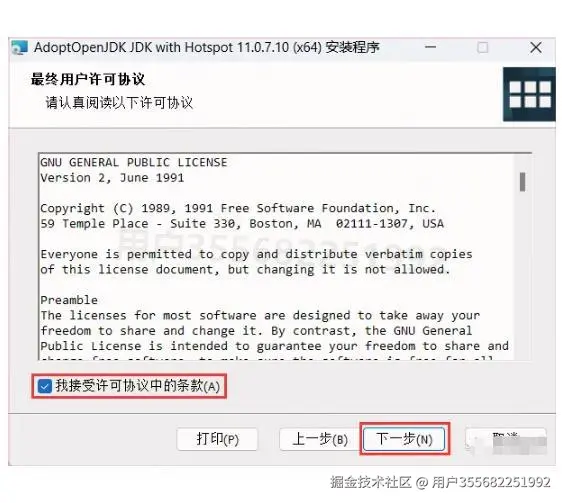Continue with 下一步(N) button
564x503 pixels.
404,439
